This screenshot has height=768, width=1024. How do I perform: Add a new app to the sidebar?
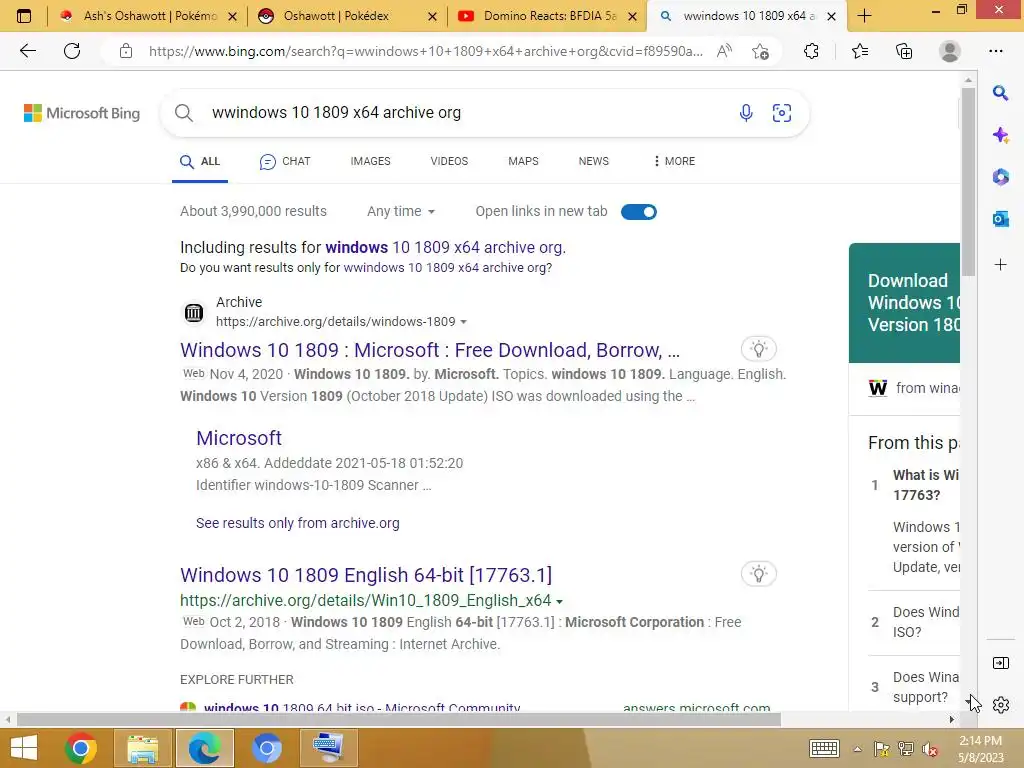pyautogui.click(x=1000, y=264)
